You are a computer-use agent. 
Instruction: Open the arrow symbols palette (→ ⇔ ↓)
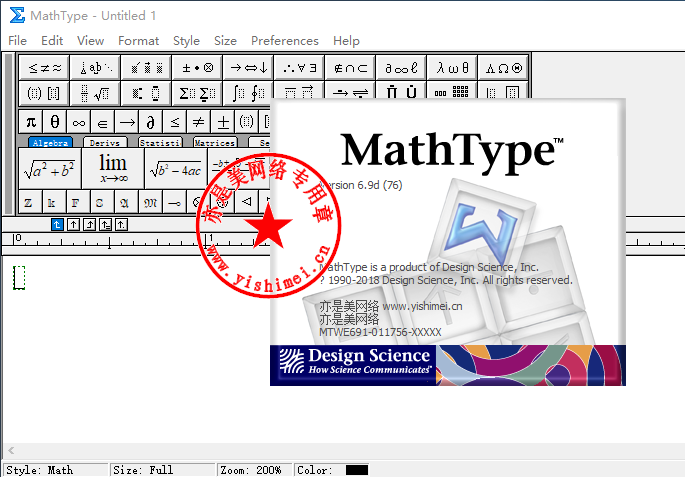click(x=248, y=68)
